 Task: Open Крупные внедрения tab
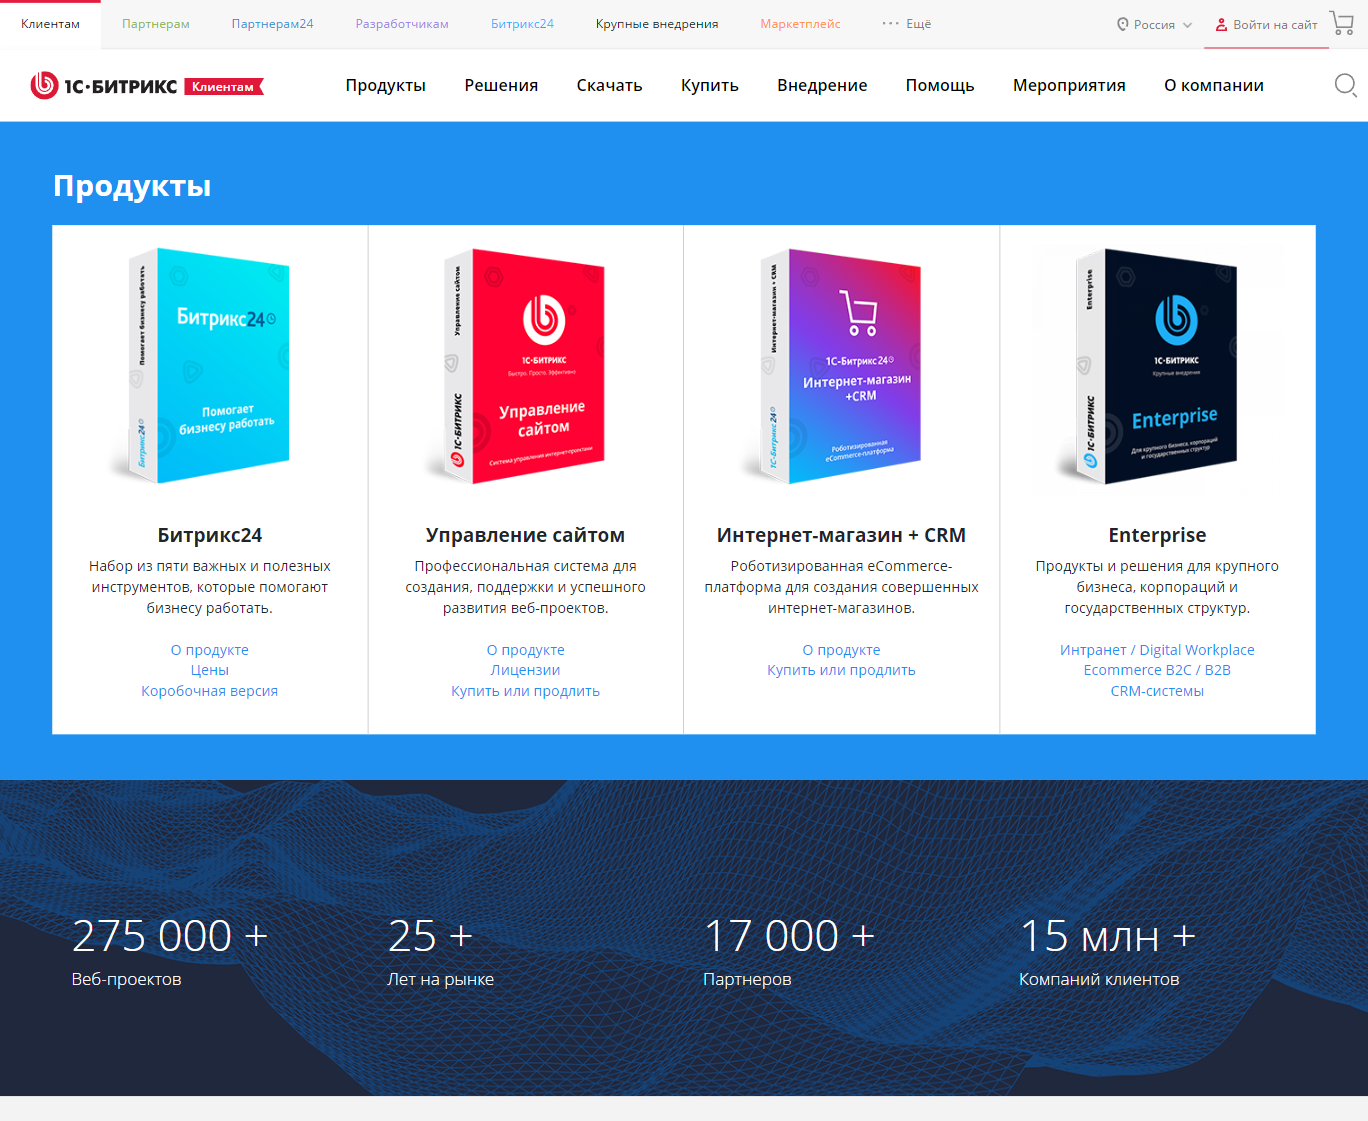pyautogui.click(x=657, y=24)
